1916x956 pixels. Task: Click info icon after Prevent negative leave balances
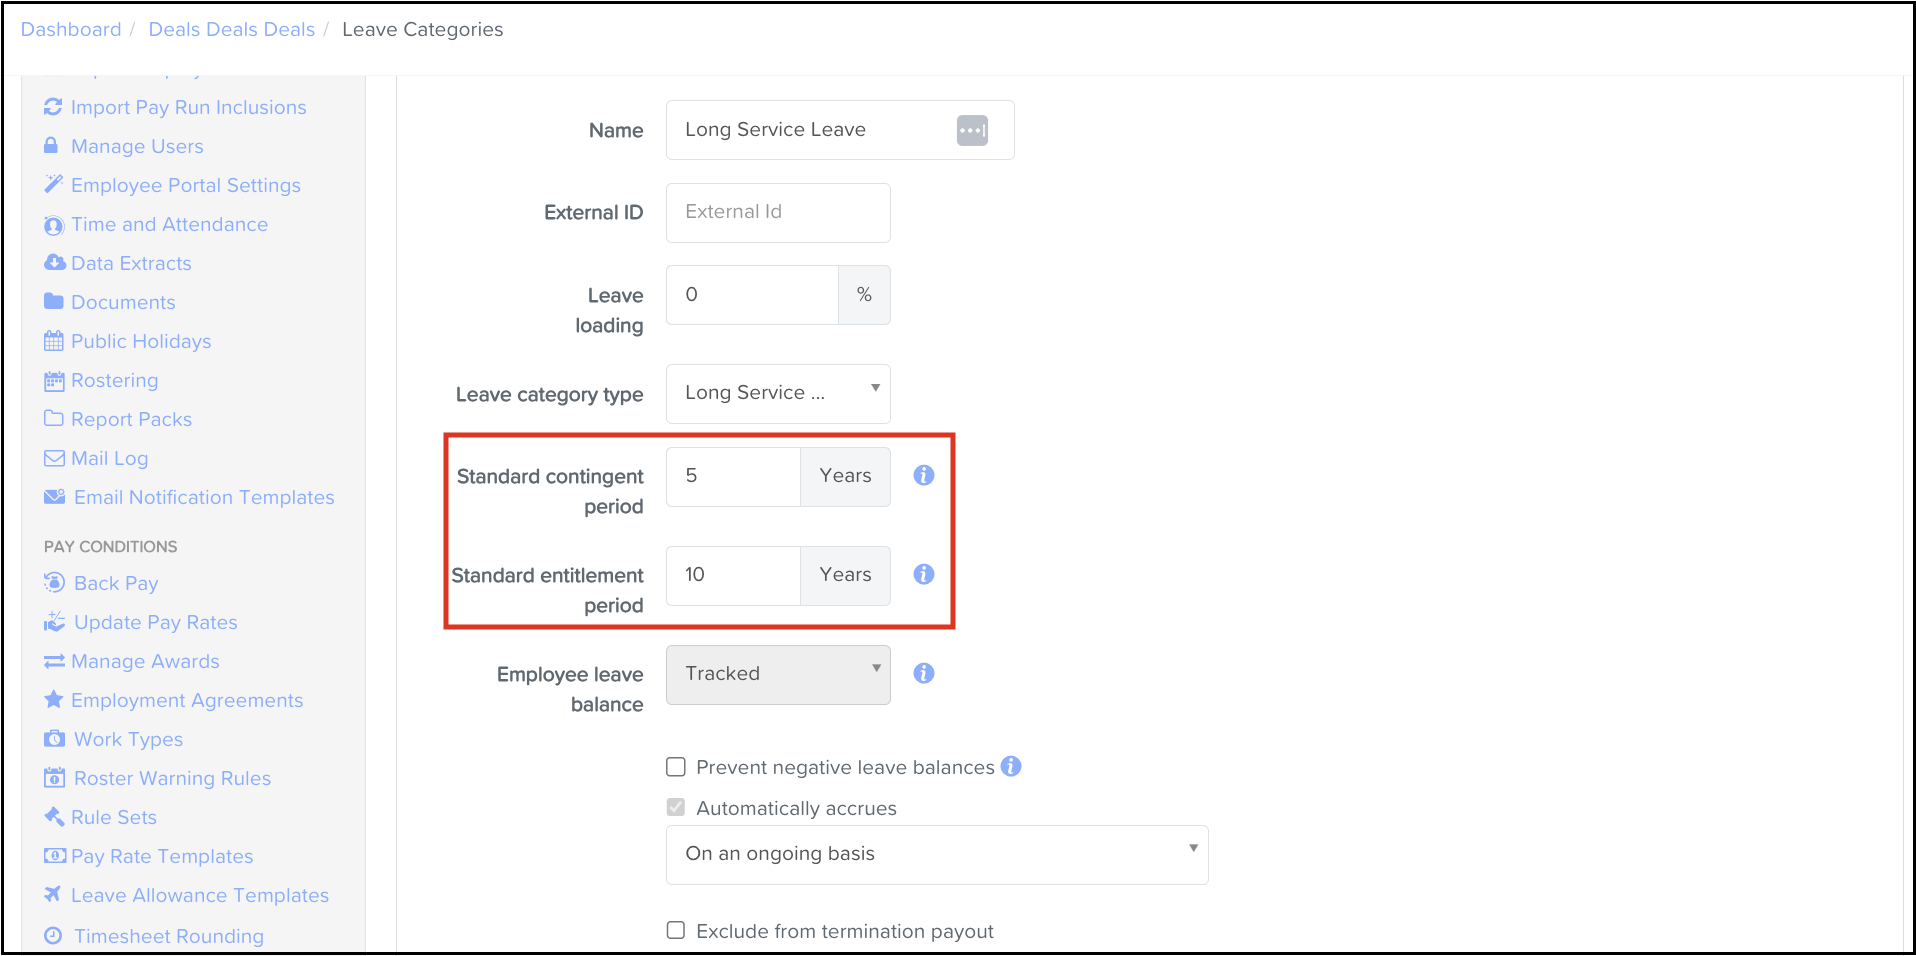coord(1011,767)
